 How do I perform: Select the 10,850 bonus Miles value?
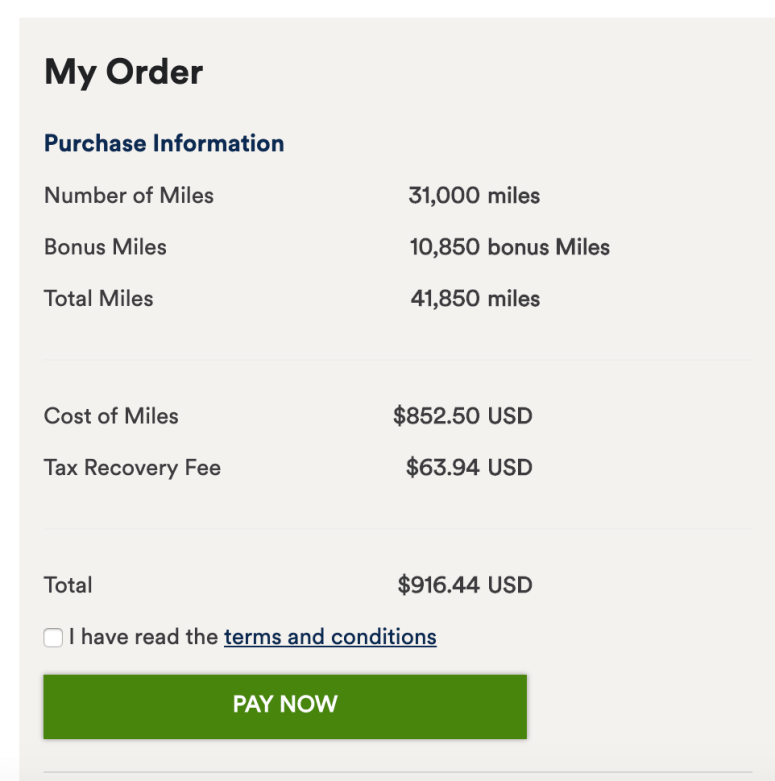[x=509, y=247]
